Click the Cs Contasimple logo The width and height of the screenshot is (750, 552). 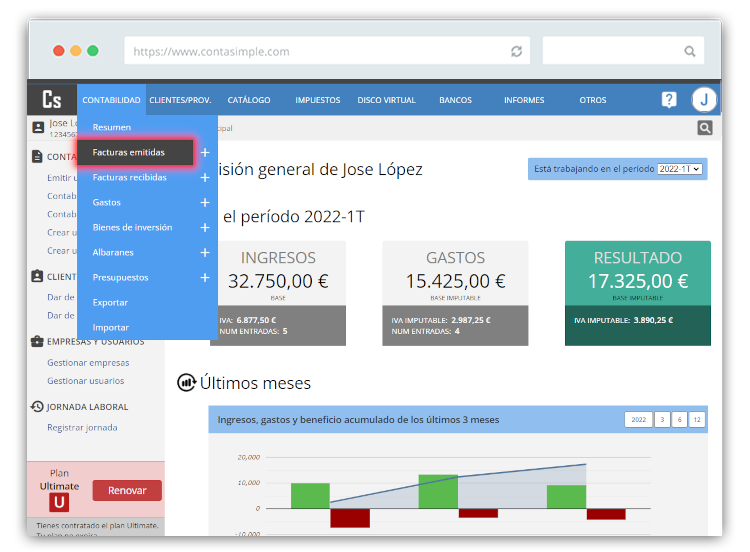[52, 99]
